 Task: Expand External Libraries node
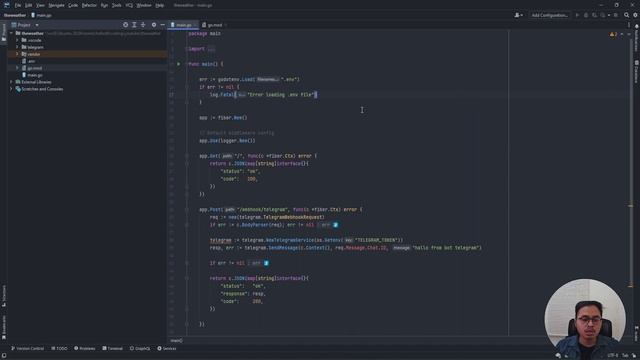click(11, 82)
